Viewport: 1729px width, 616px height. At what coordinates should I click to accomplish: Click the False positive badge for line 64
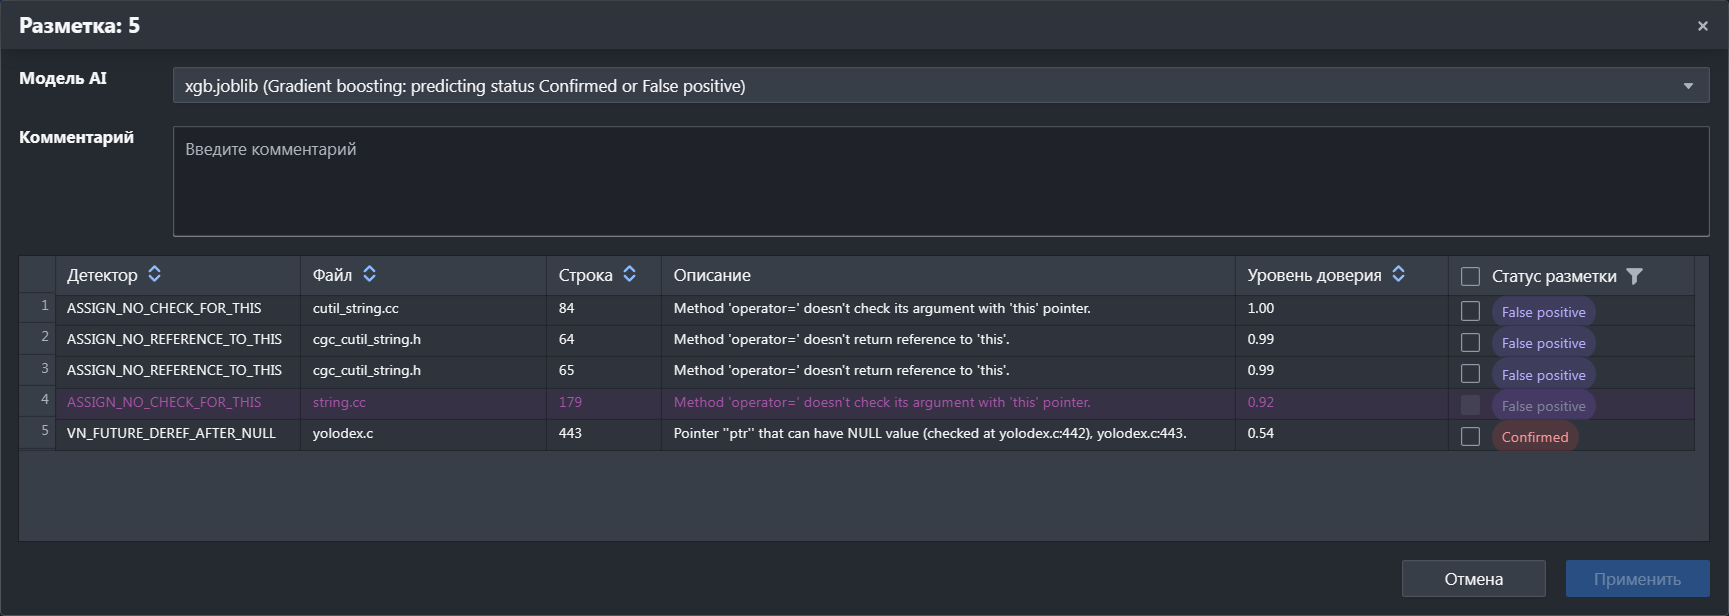point(1543,343)
